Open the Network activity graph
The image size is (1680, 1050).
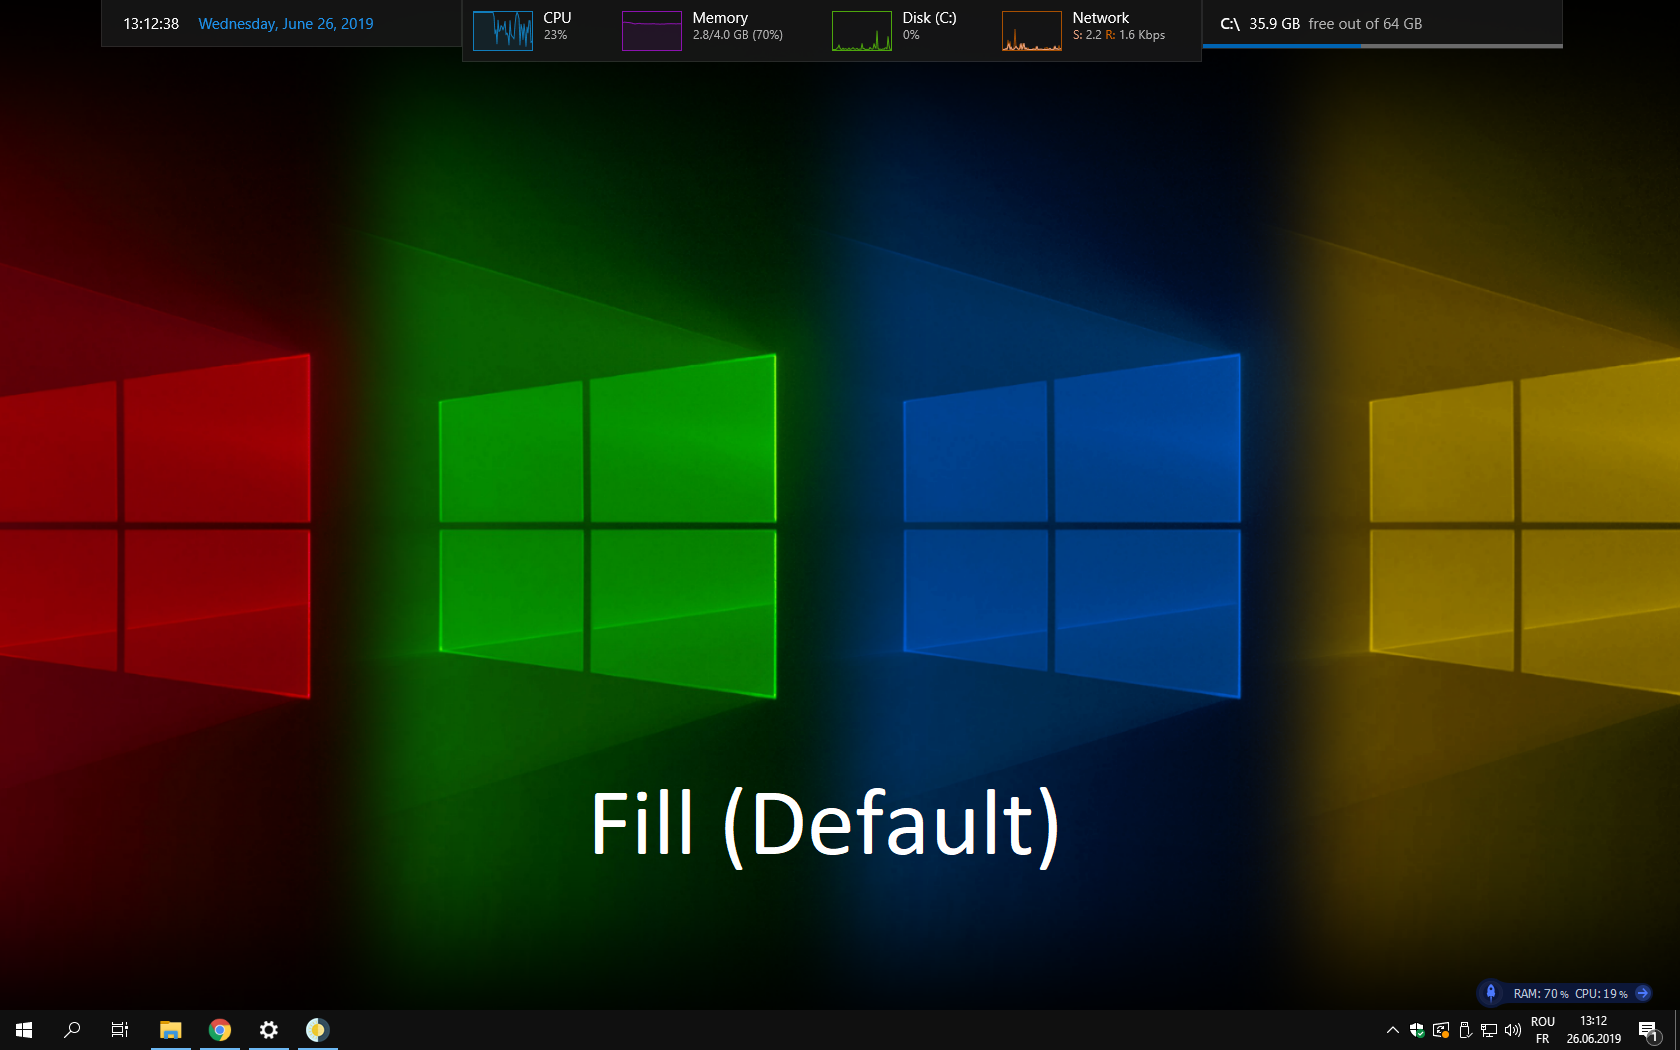[1031, 30]
